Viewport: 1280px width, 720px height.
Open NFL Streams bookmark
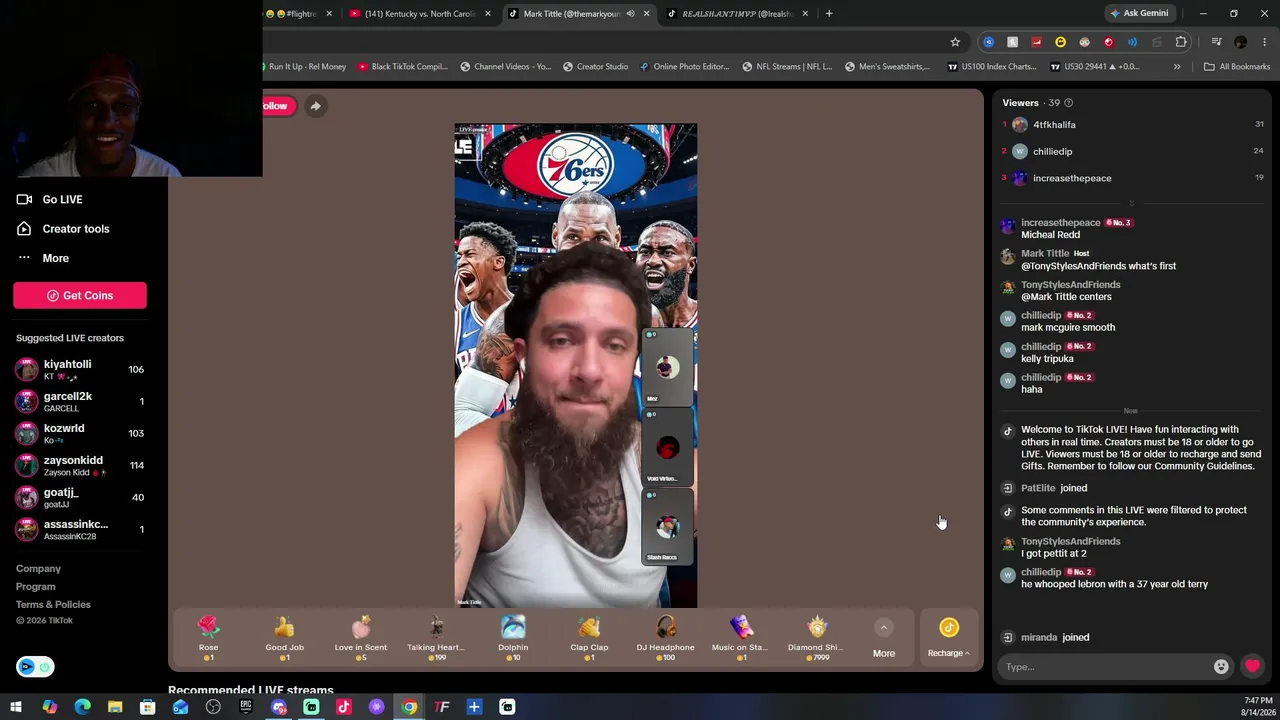787,67
